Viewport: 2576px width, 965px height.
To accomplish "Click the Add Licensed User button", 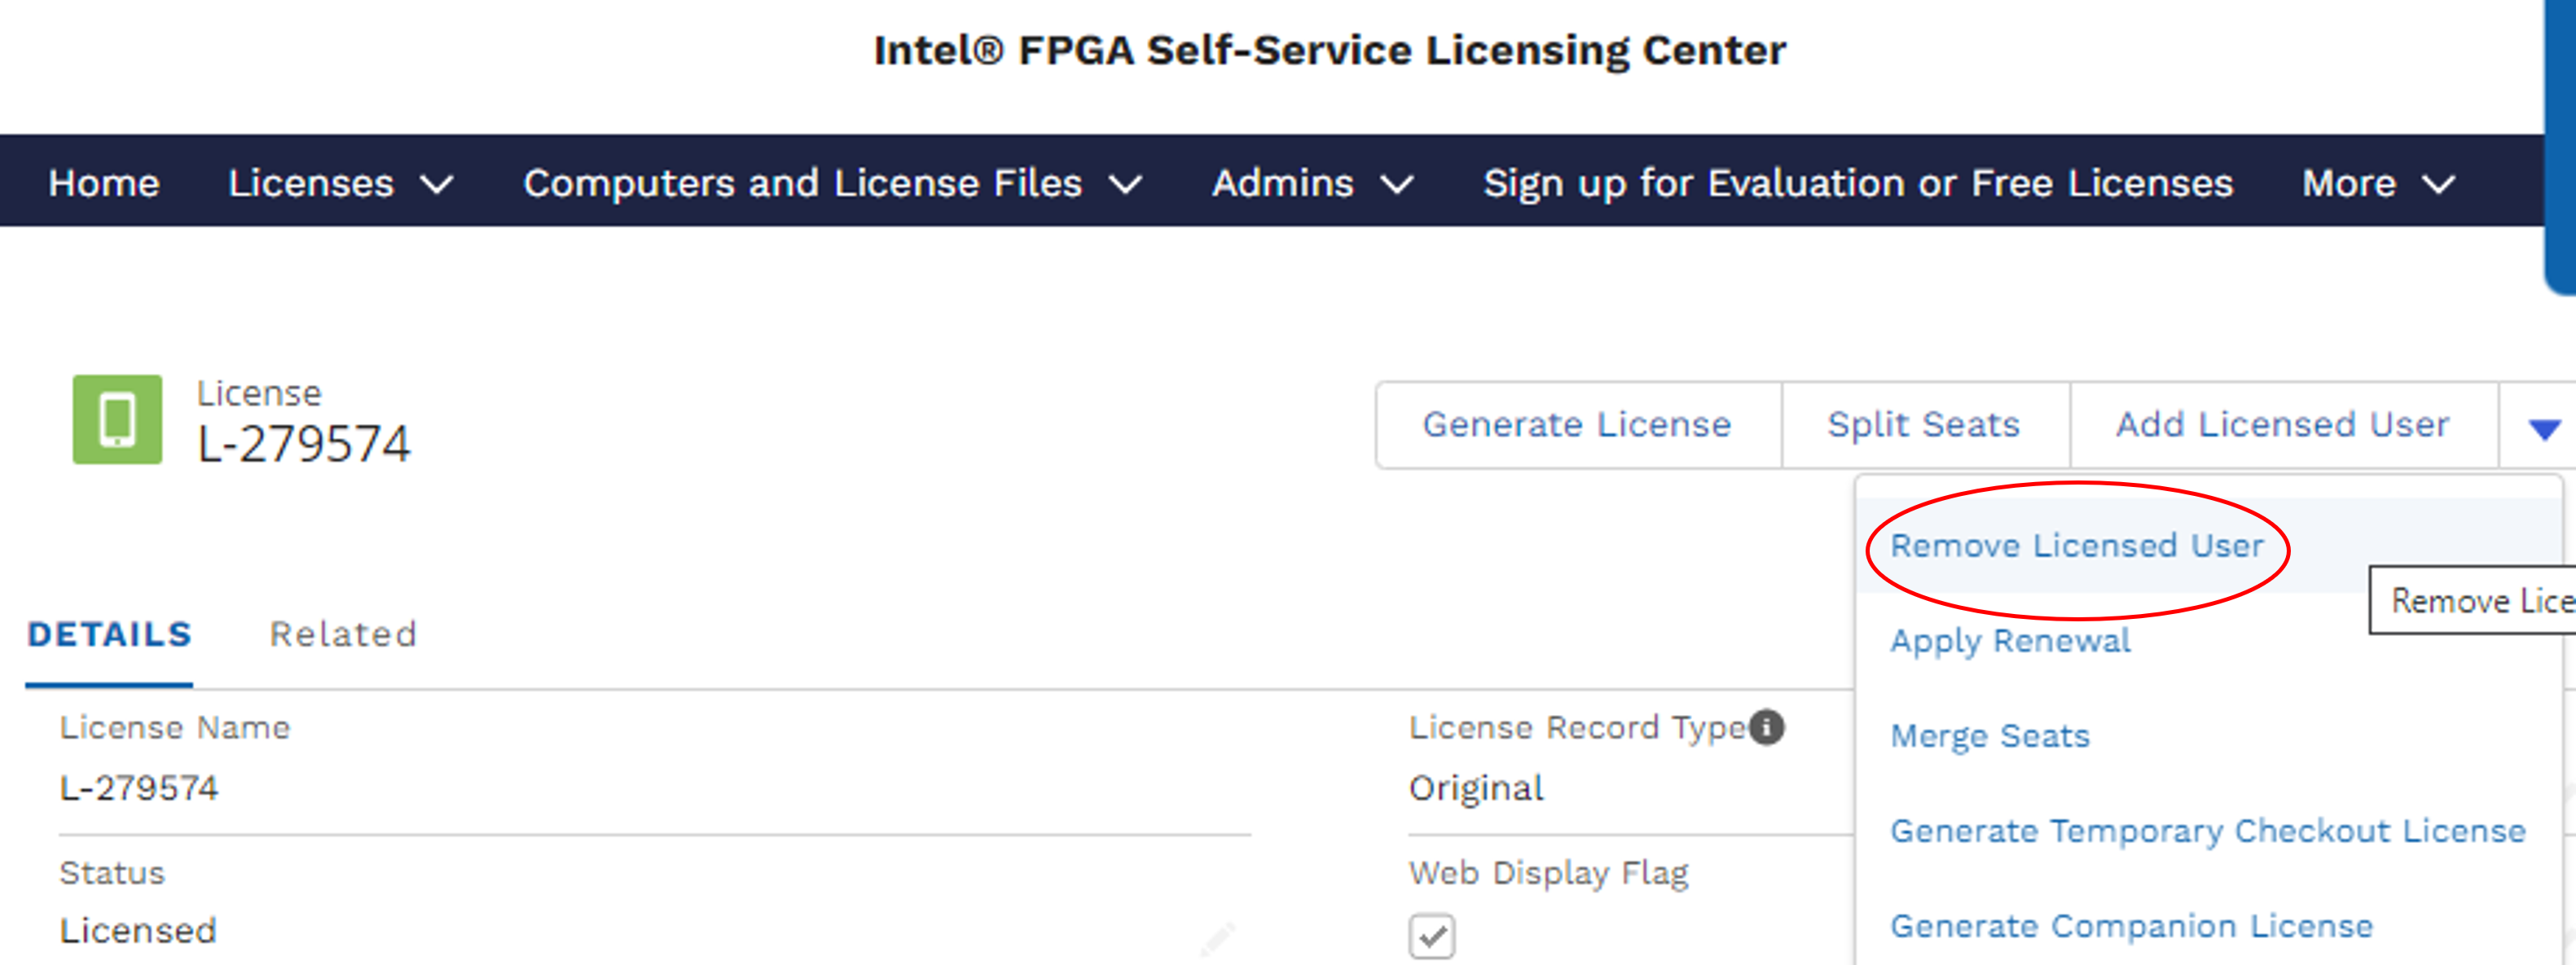I will tap(2282, 425).
